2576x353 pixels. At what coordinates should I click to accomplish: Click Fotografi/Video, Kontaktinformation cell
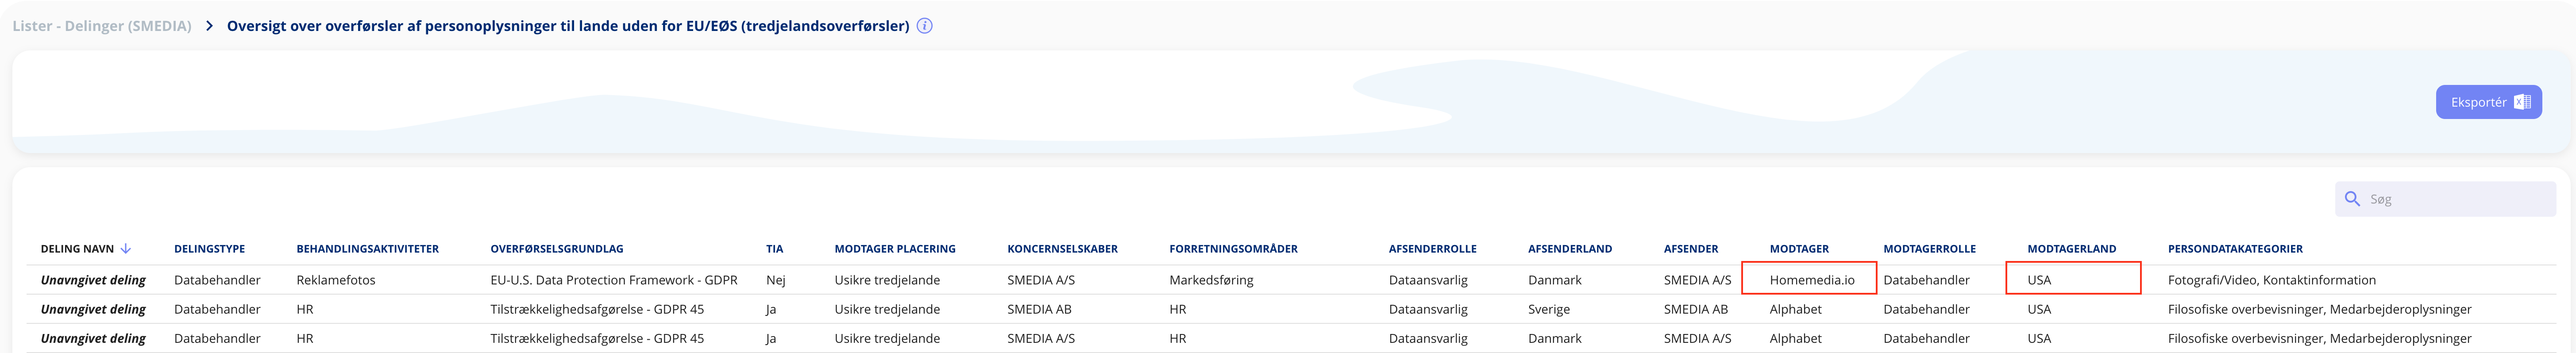2271,280
